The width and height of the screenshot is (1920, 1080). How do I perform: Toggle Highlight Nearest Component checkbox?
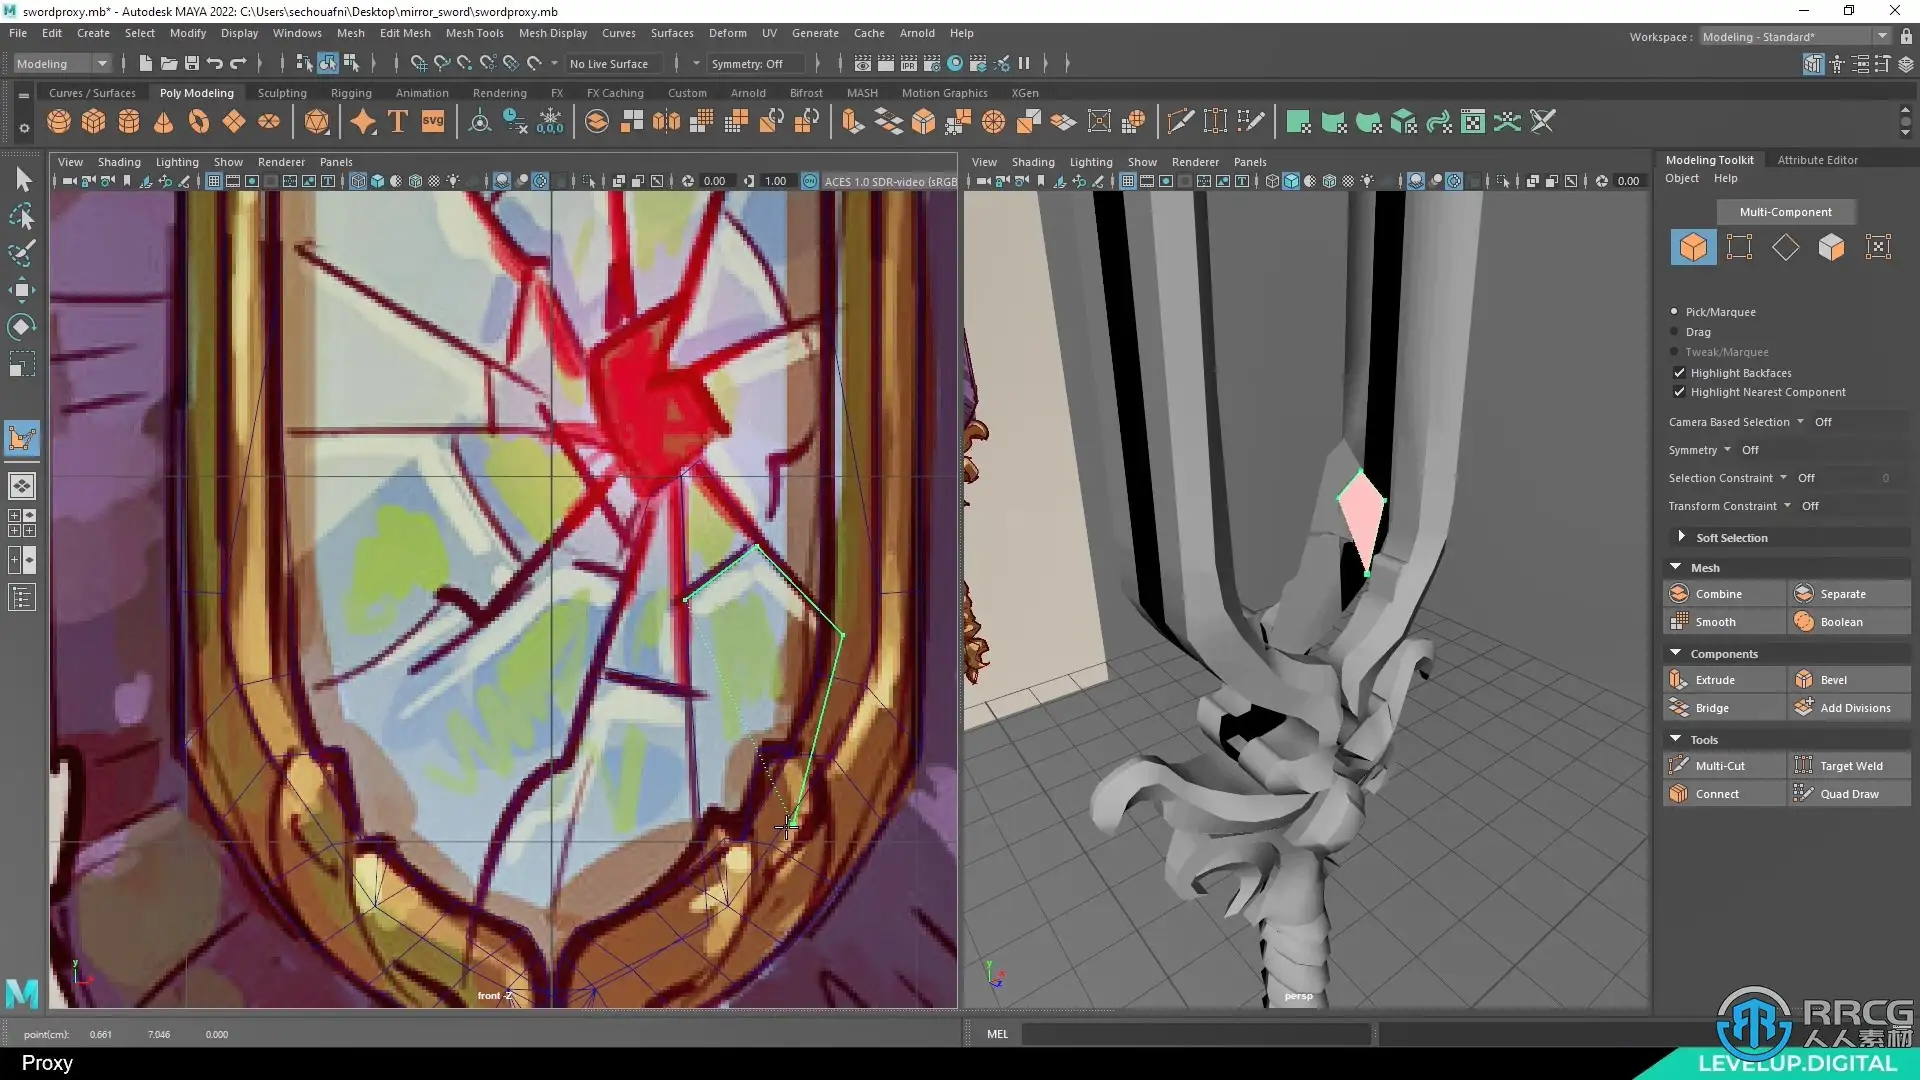pos(1679,392)
